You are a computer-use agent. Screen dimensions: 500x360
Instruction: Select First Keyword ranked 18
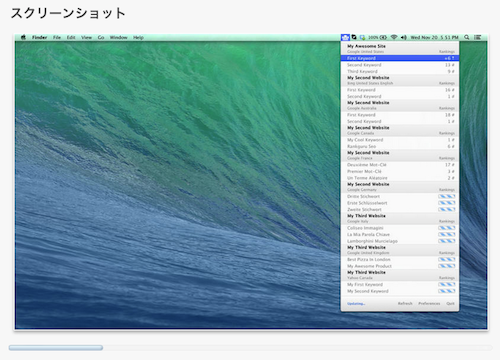[400, 115]
